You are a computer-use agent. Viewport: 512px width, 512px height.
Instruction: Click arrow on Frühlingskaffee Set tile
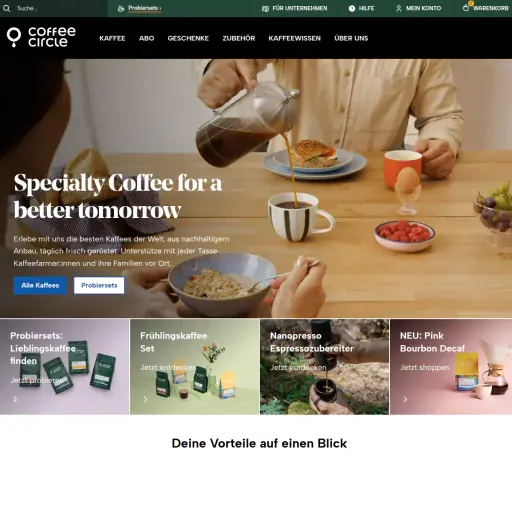click(145, 399)
